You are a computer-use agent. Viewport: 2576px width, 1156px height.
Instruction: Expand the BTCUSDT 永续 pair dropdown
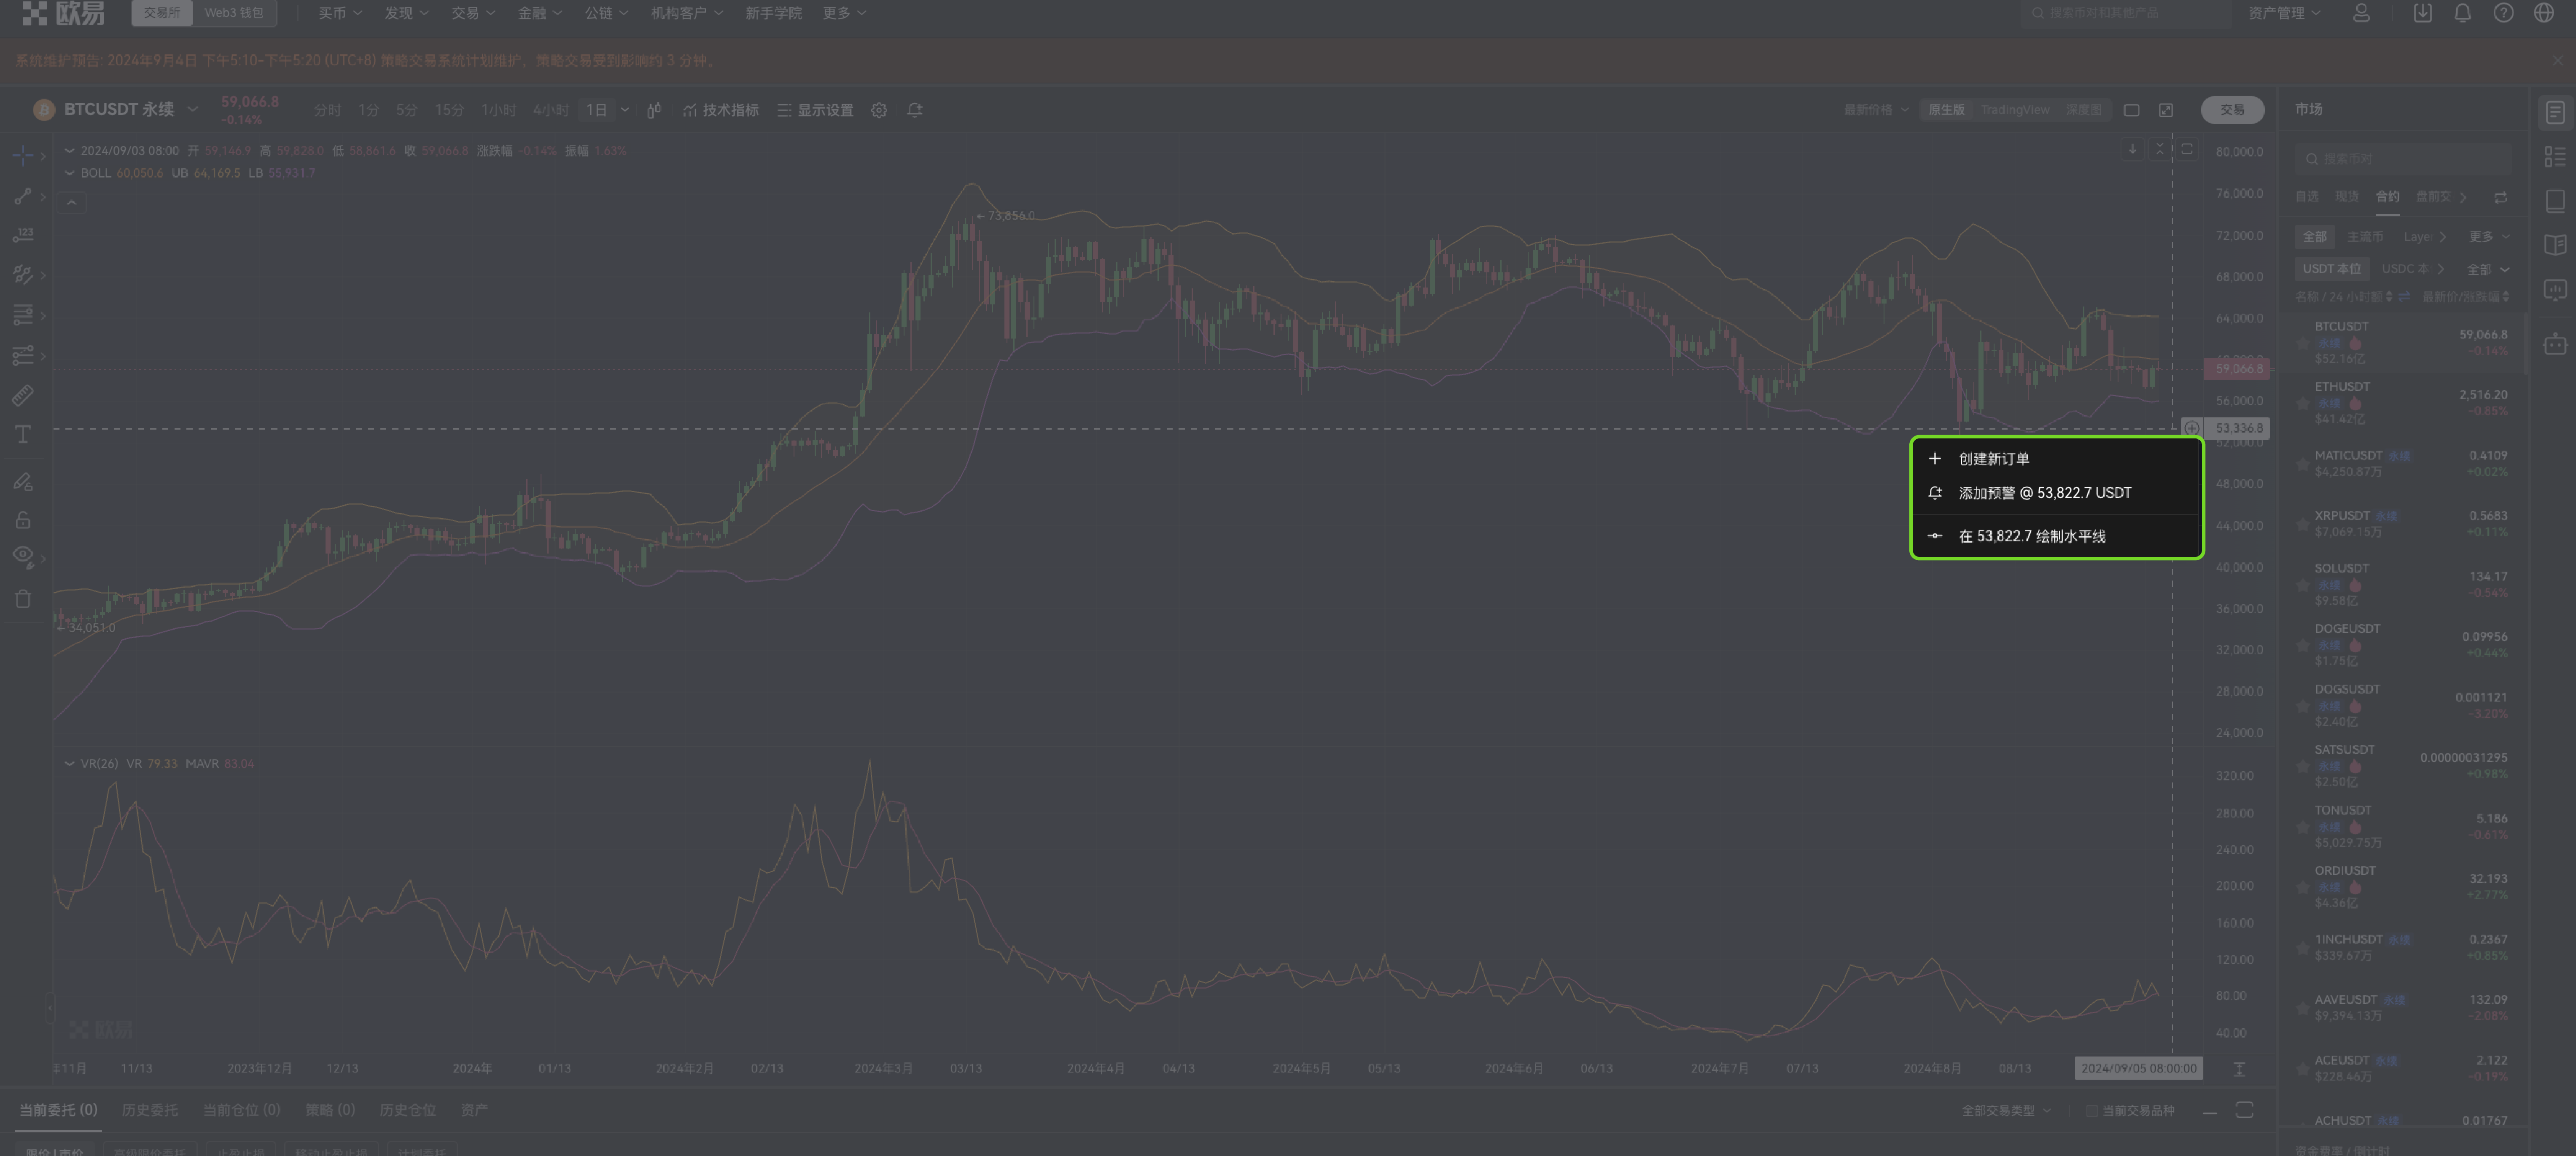point(192,109)
